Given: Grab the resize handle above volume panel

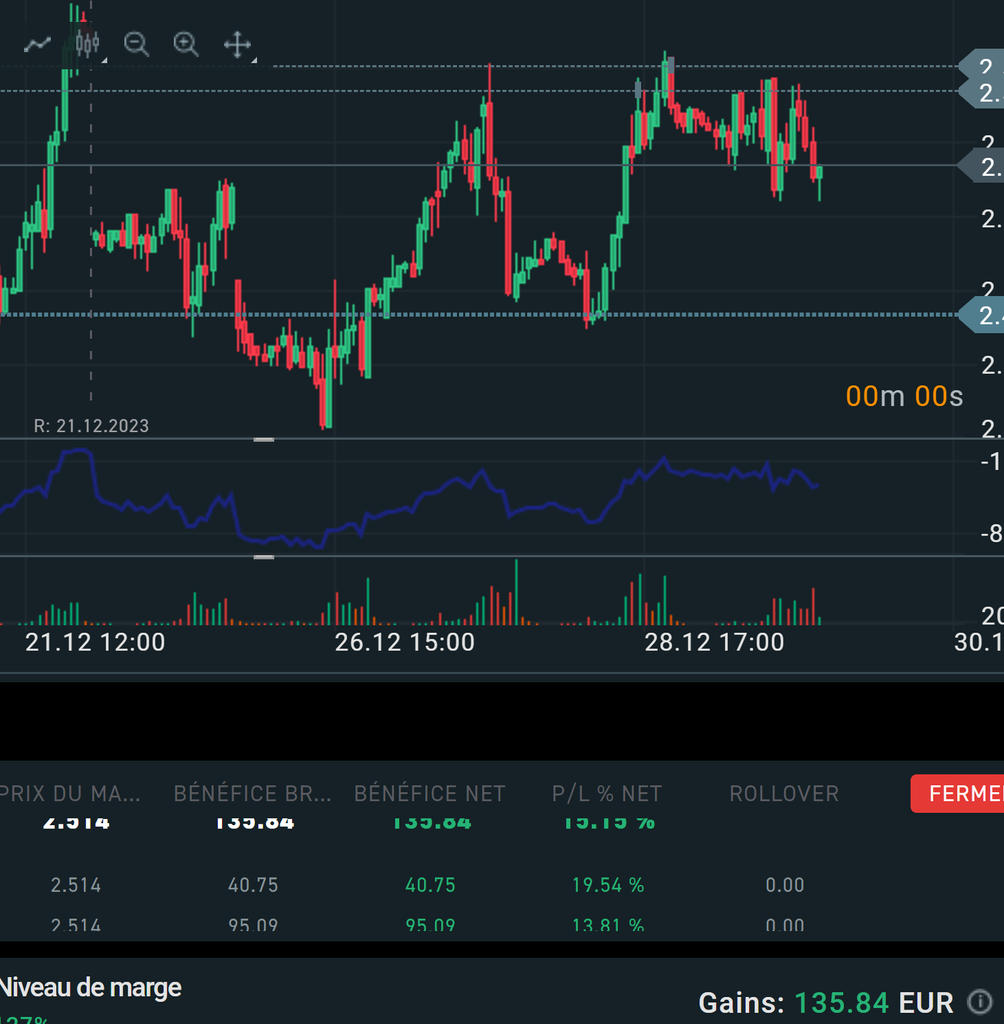Looking at the screenshot, I should (264, 556).
